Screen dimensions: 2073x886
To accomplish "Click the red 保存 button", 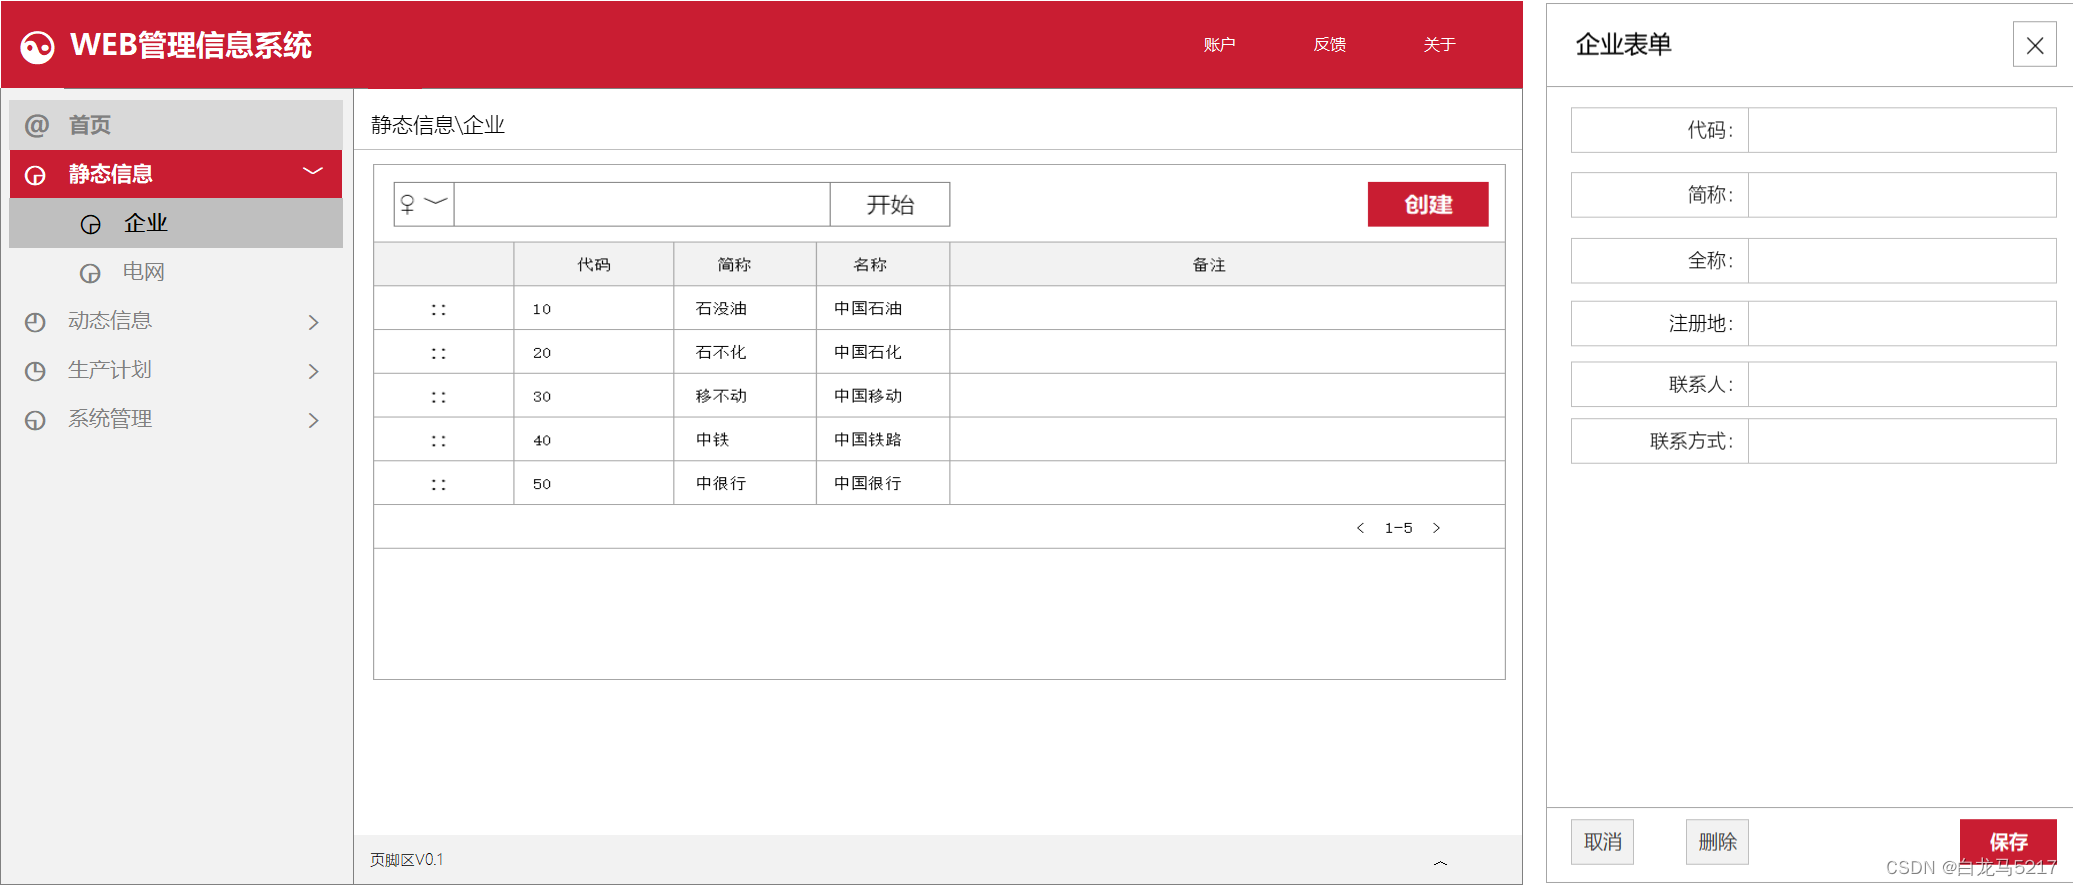I will [x=2008, y=842].
